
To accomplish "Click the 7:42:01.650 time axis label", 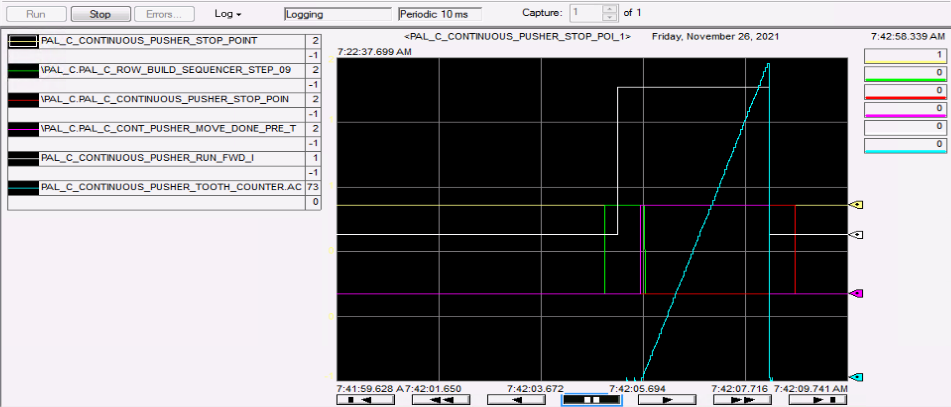I will 434,388.
